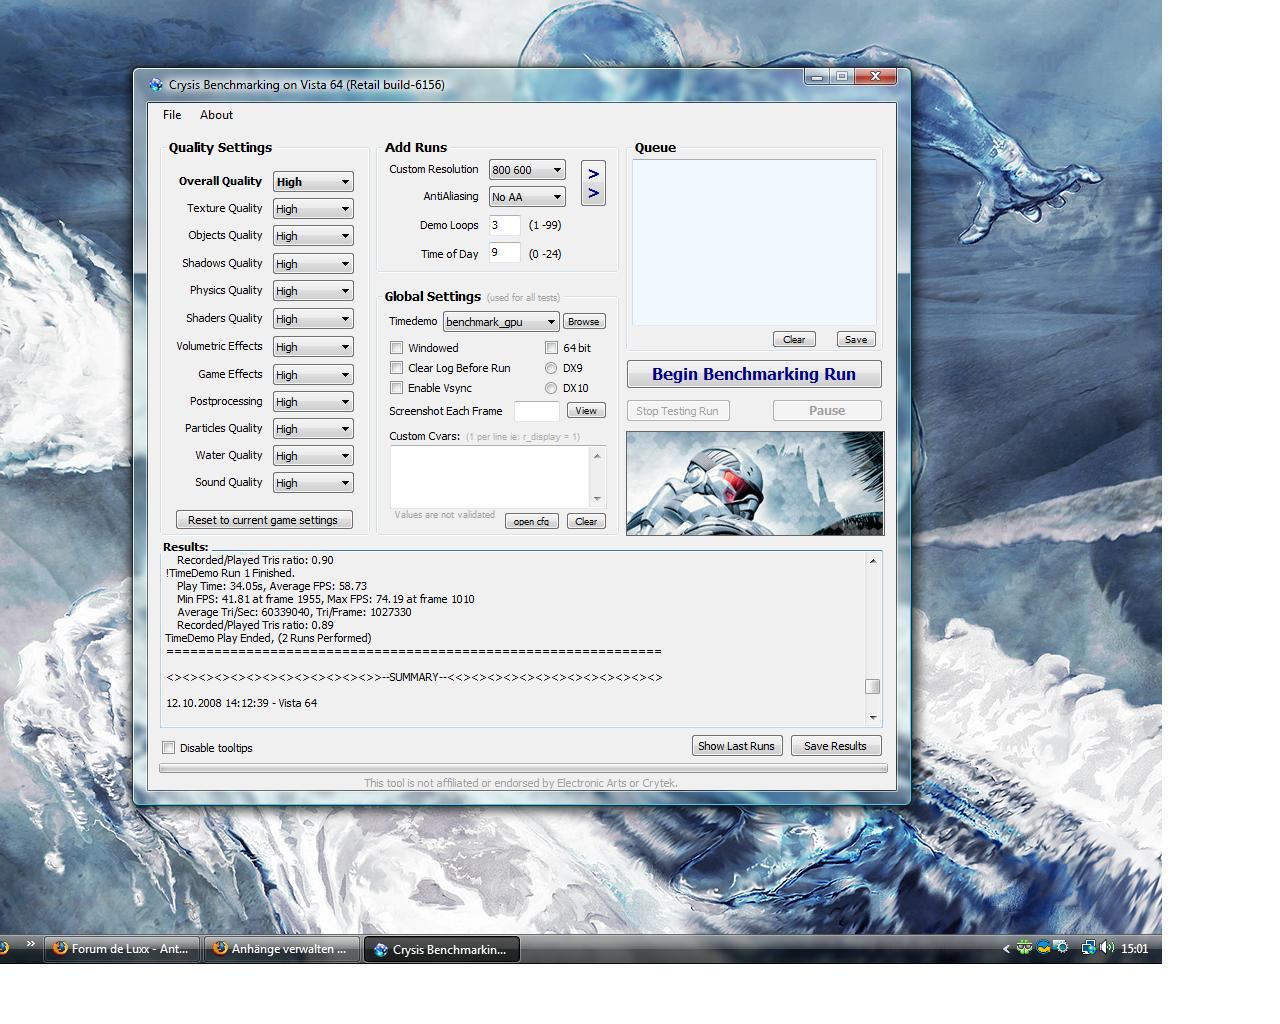Viewport: 1280px width, 1024px height.
Task: Open the Overall Quality dropdown
Action: coord(313,182)
